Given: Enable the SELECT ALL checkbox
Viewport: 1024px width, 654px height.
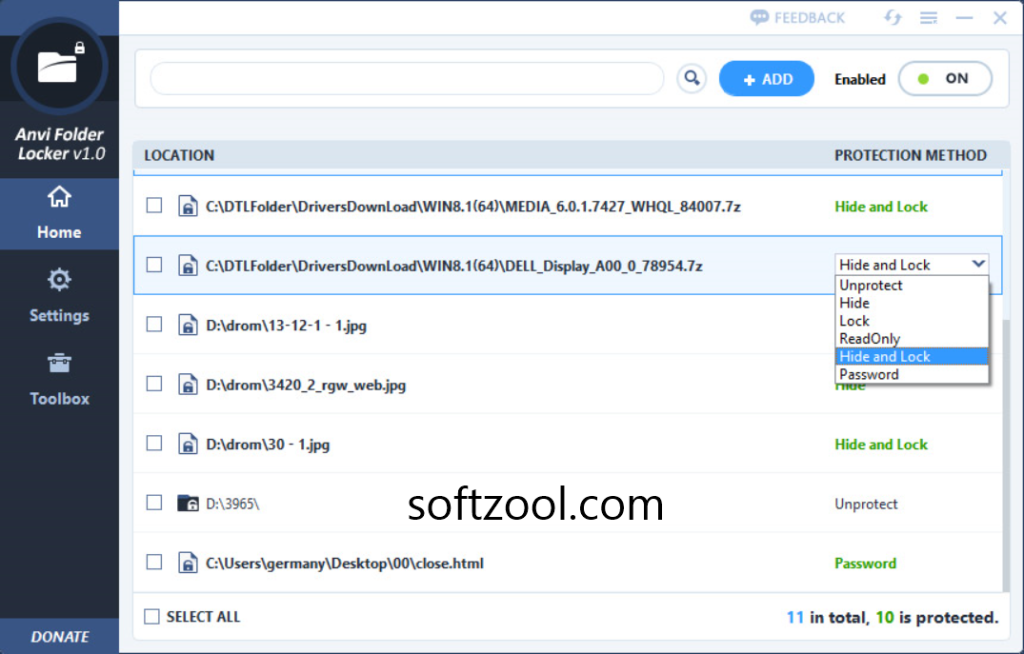Looking at the screenshot, I should (x=154, y=617).
